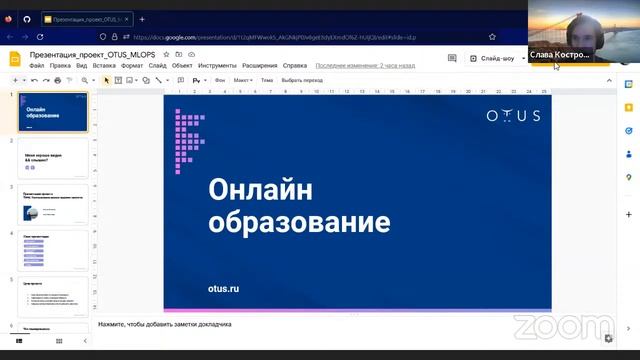Open the Справка menu
Image resolution: width=640 pixels, height=360 pixels.
[x=295, y=65]
